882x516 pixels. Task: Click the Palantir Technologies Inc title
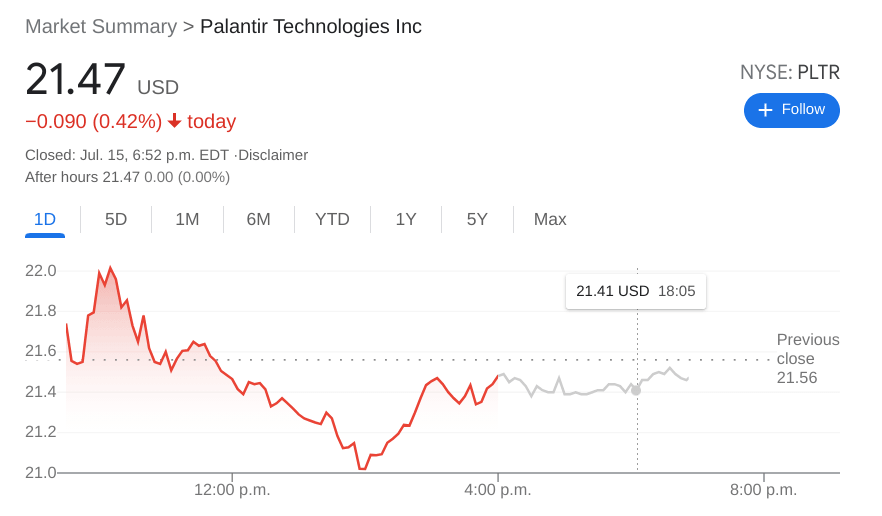tap(311, 27)
